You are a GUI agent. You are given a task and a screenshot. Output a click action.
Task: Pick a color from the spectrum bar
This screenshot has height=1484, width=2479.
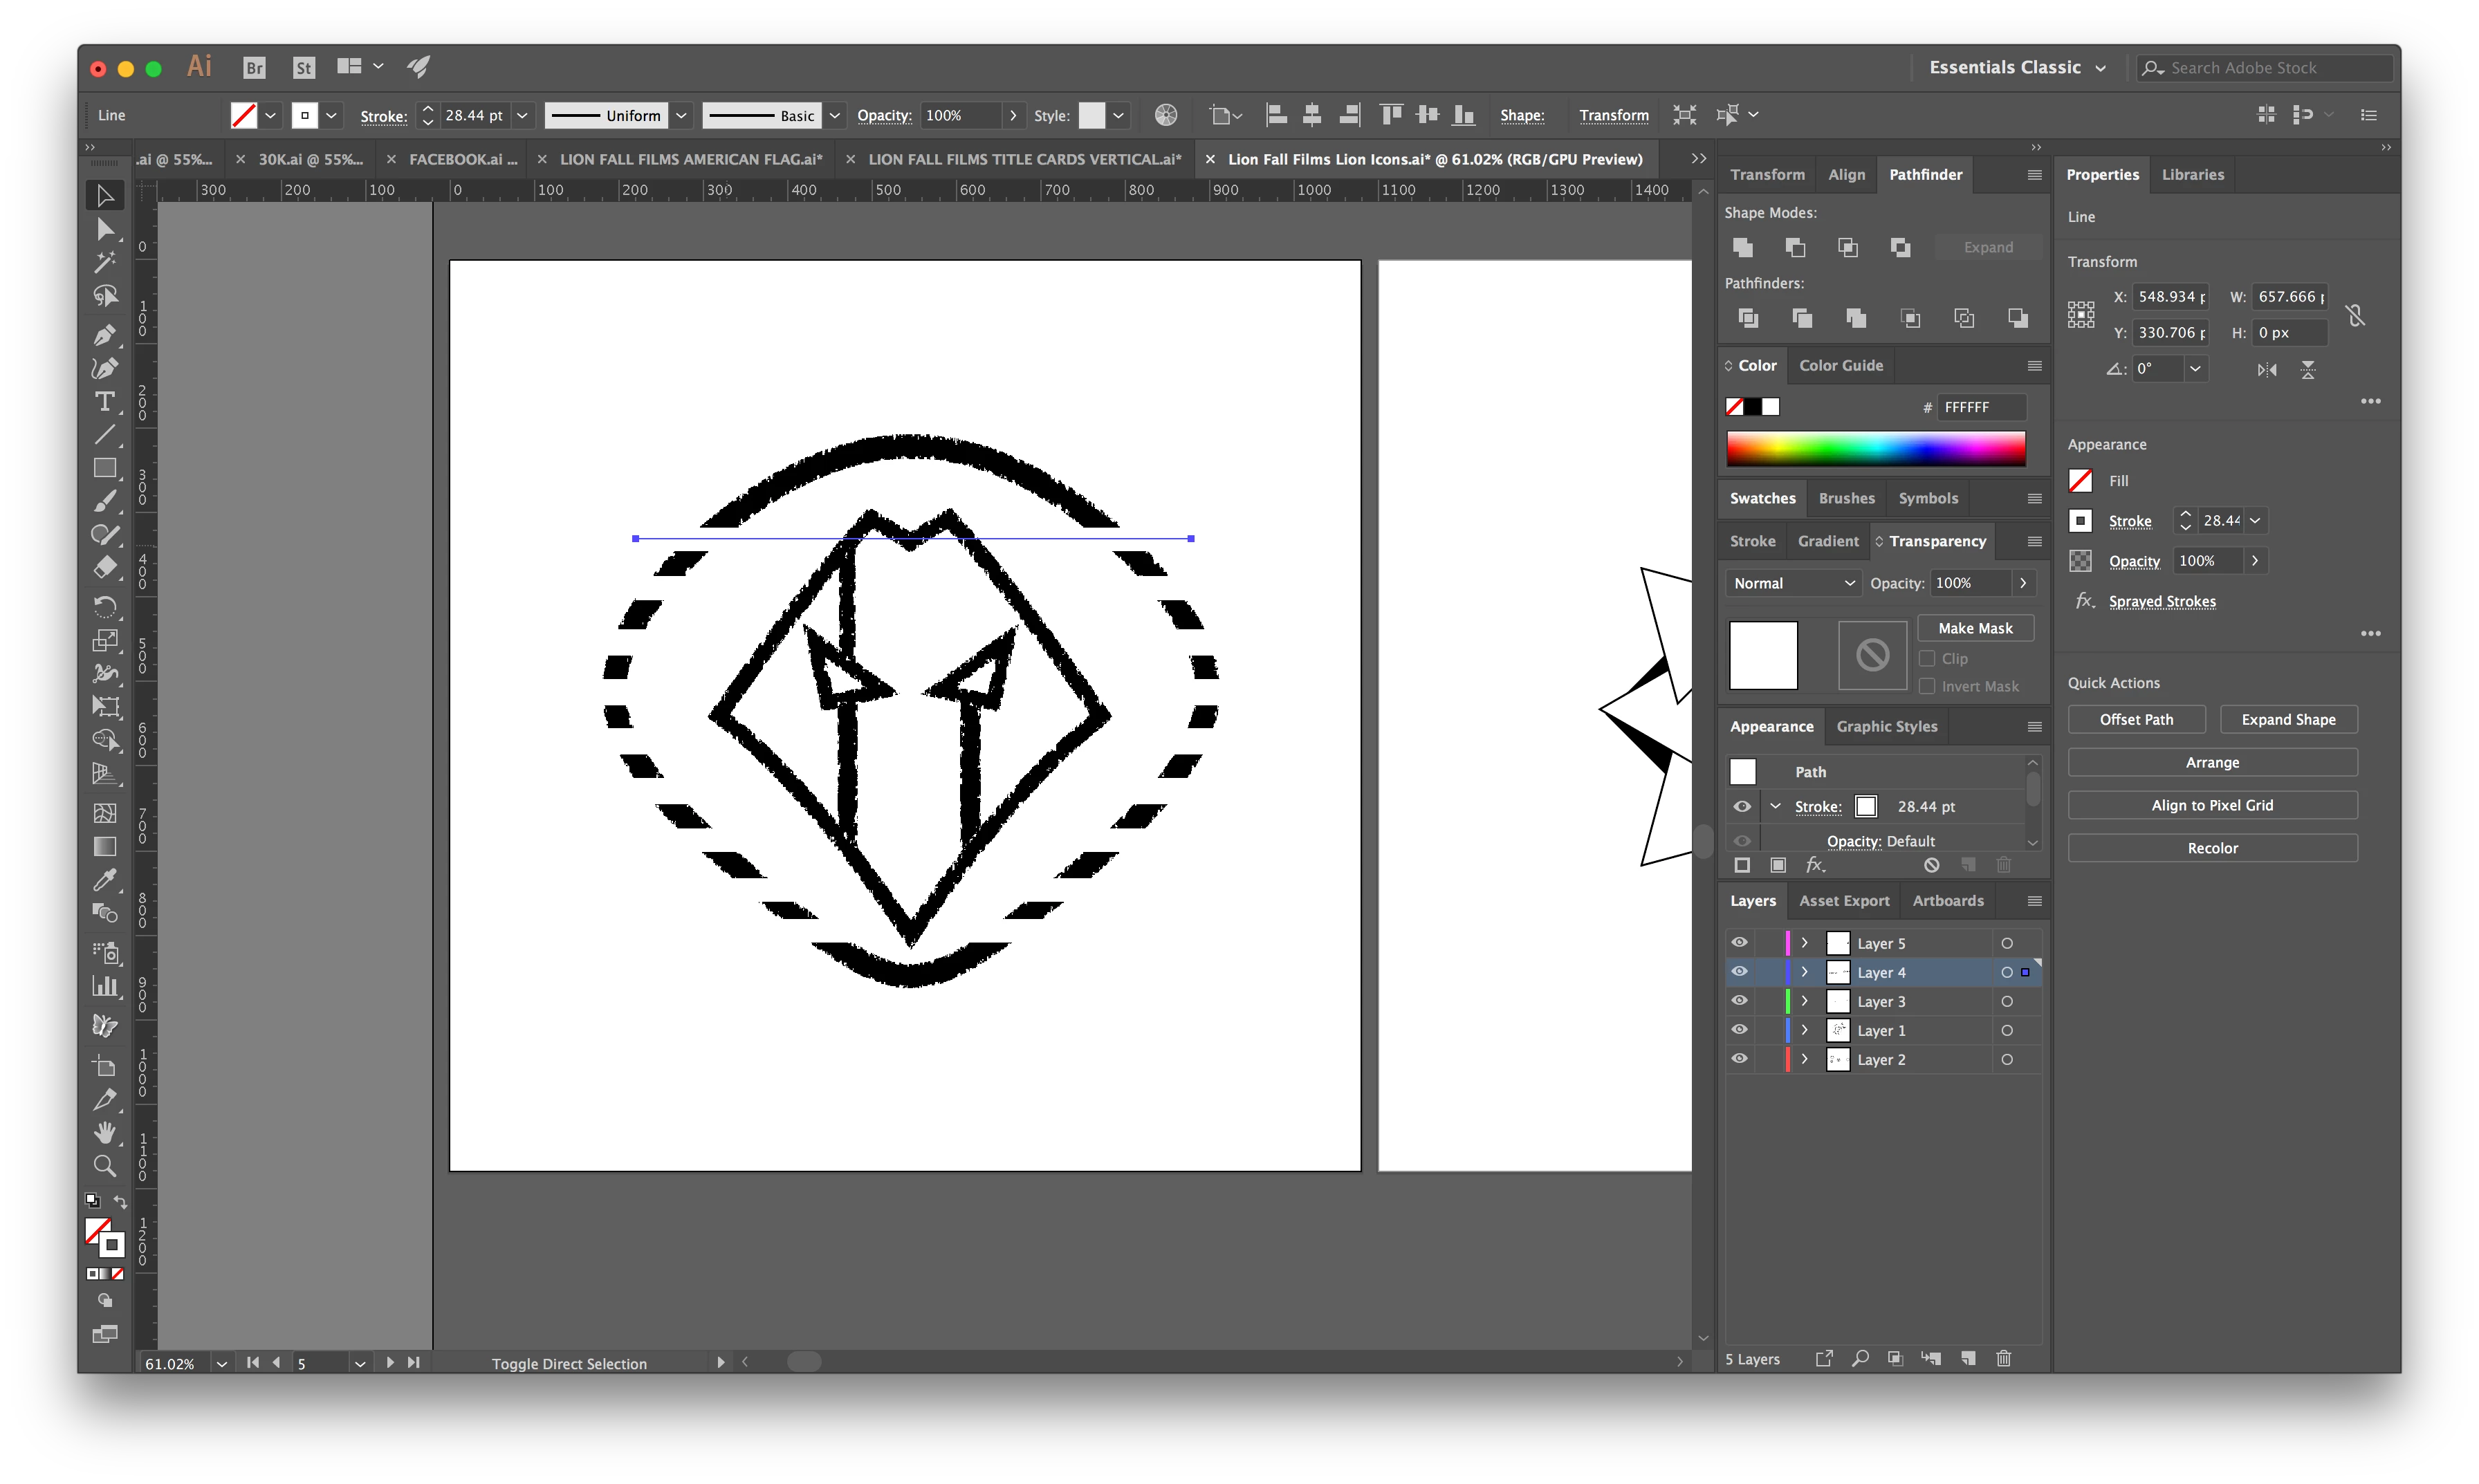tap(1875, 448)
